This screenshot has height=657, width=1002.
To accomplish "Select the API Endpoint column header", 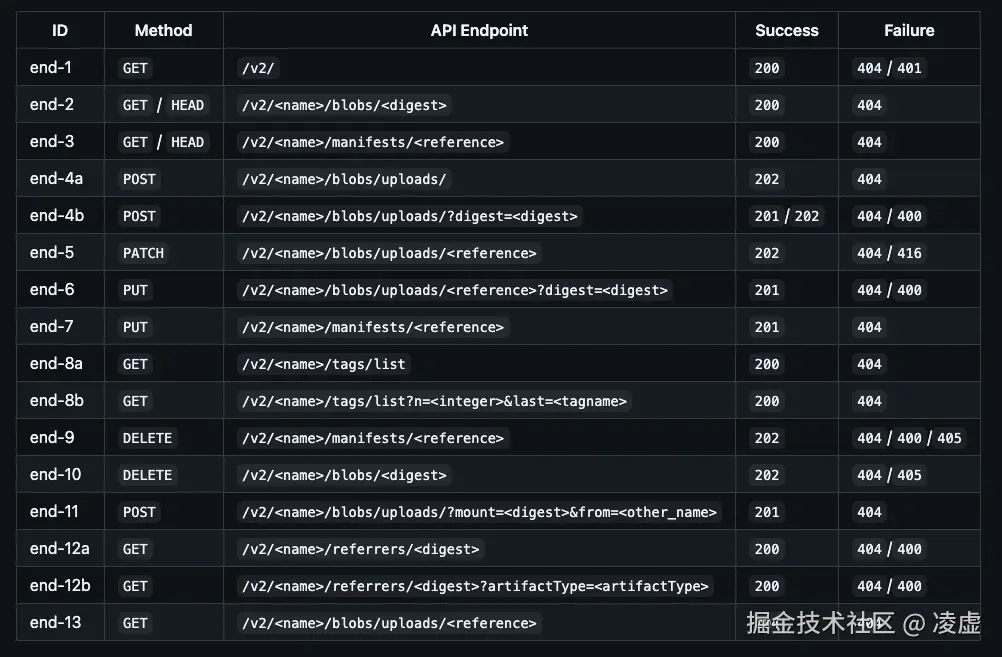I will coord(479,30).
